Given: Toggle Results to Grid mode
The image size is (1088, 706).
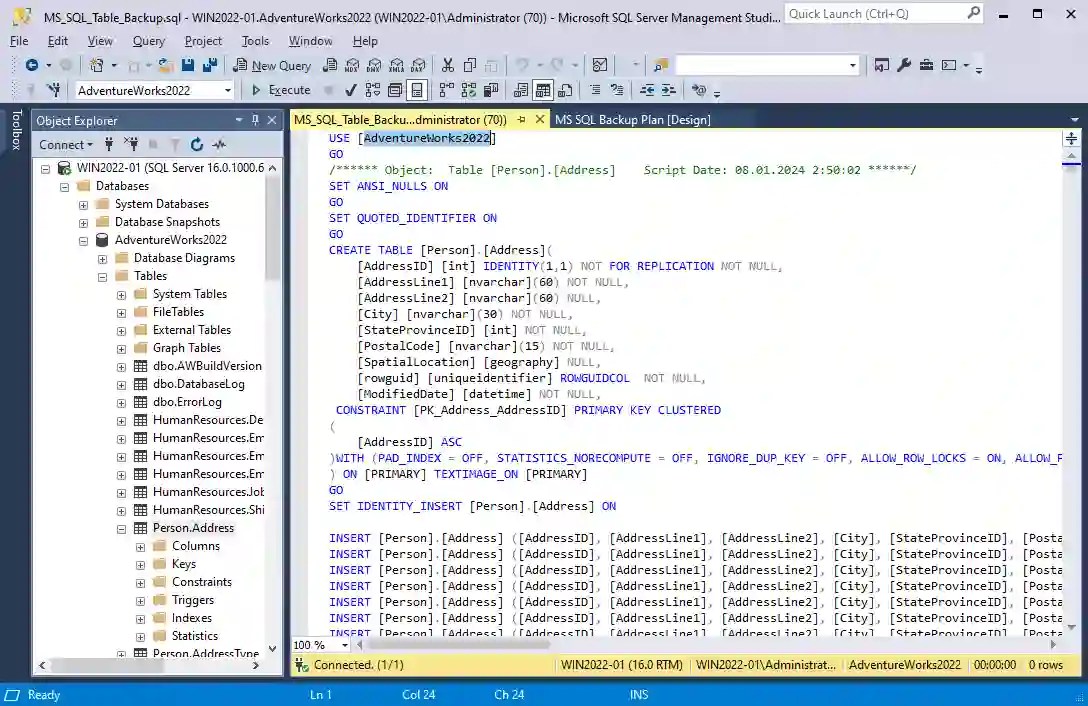Looking at the screenshot, I should pos(543,90).
